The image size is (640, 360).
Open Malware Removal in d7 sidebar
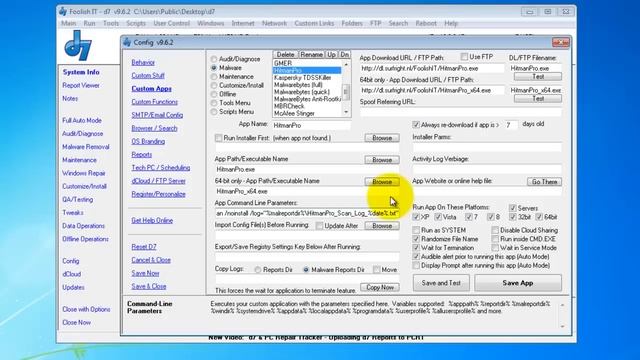pyautogui.click(x=86, y=147)
